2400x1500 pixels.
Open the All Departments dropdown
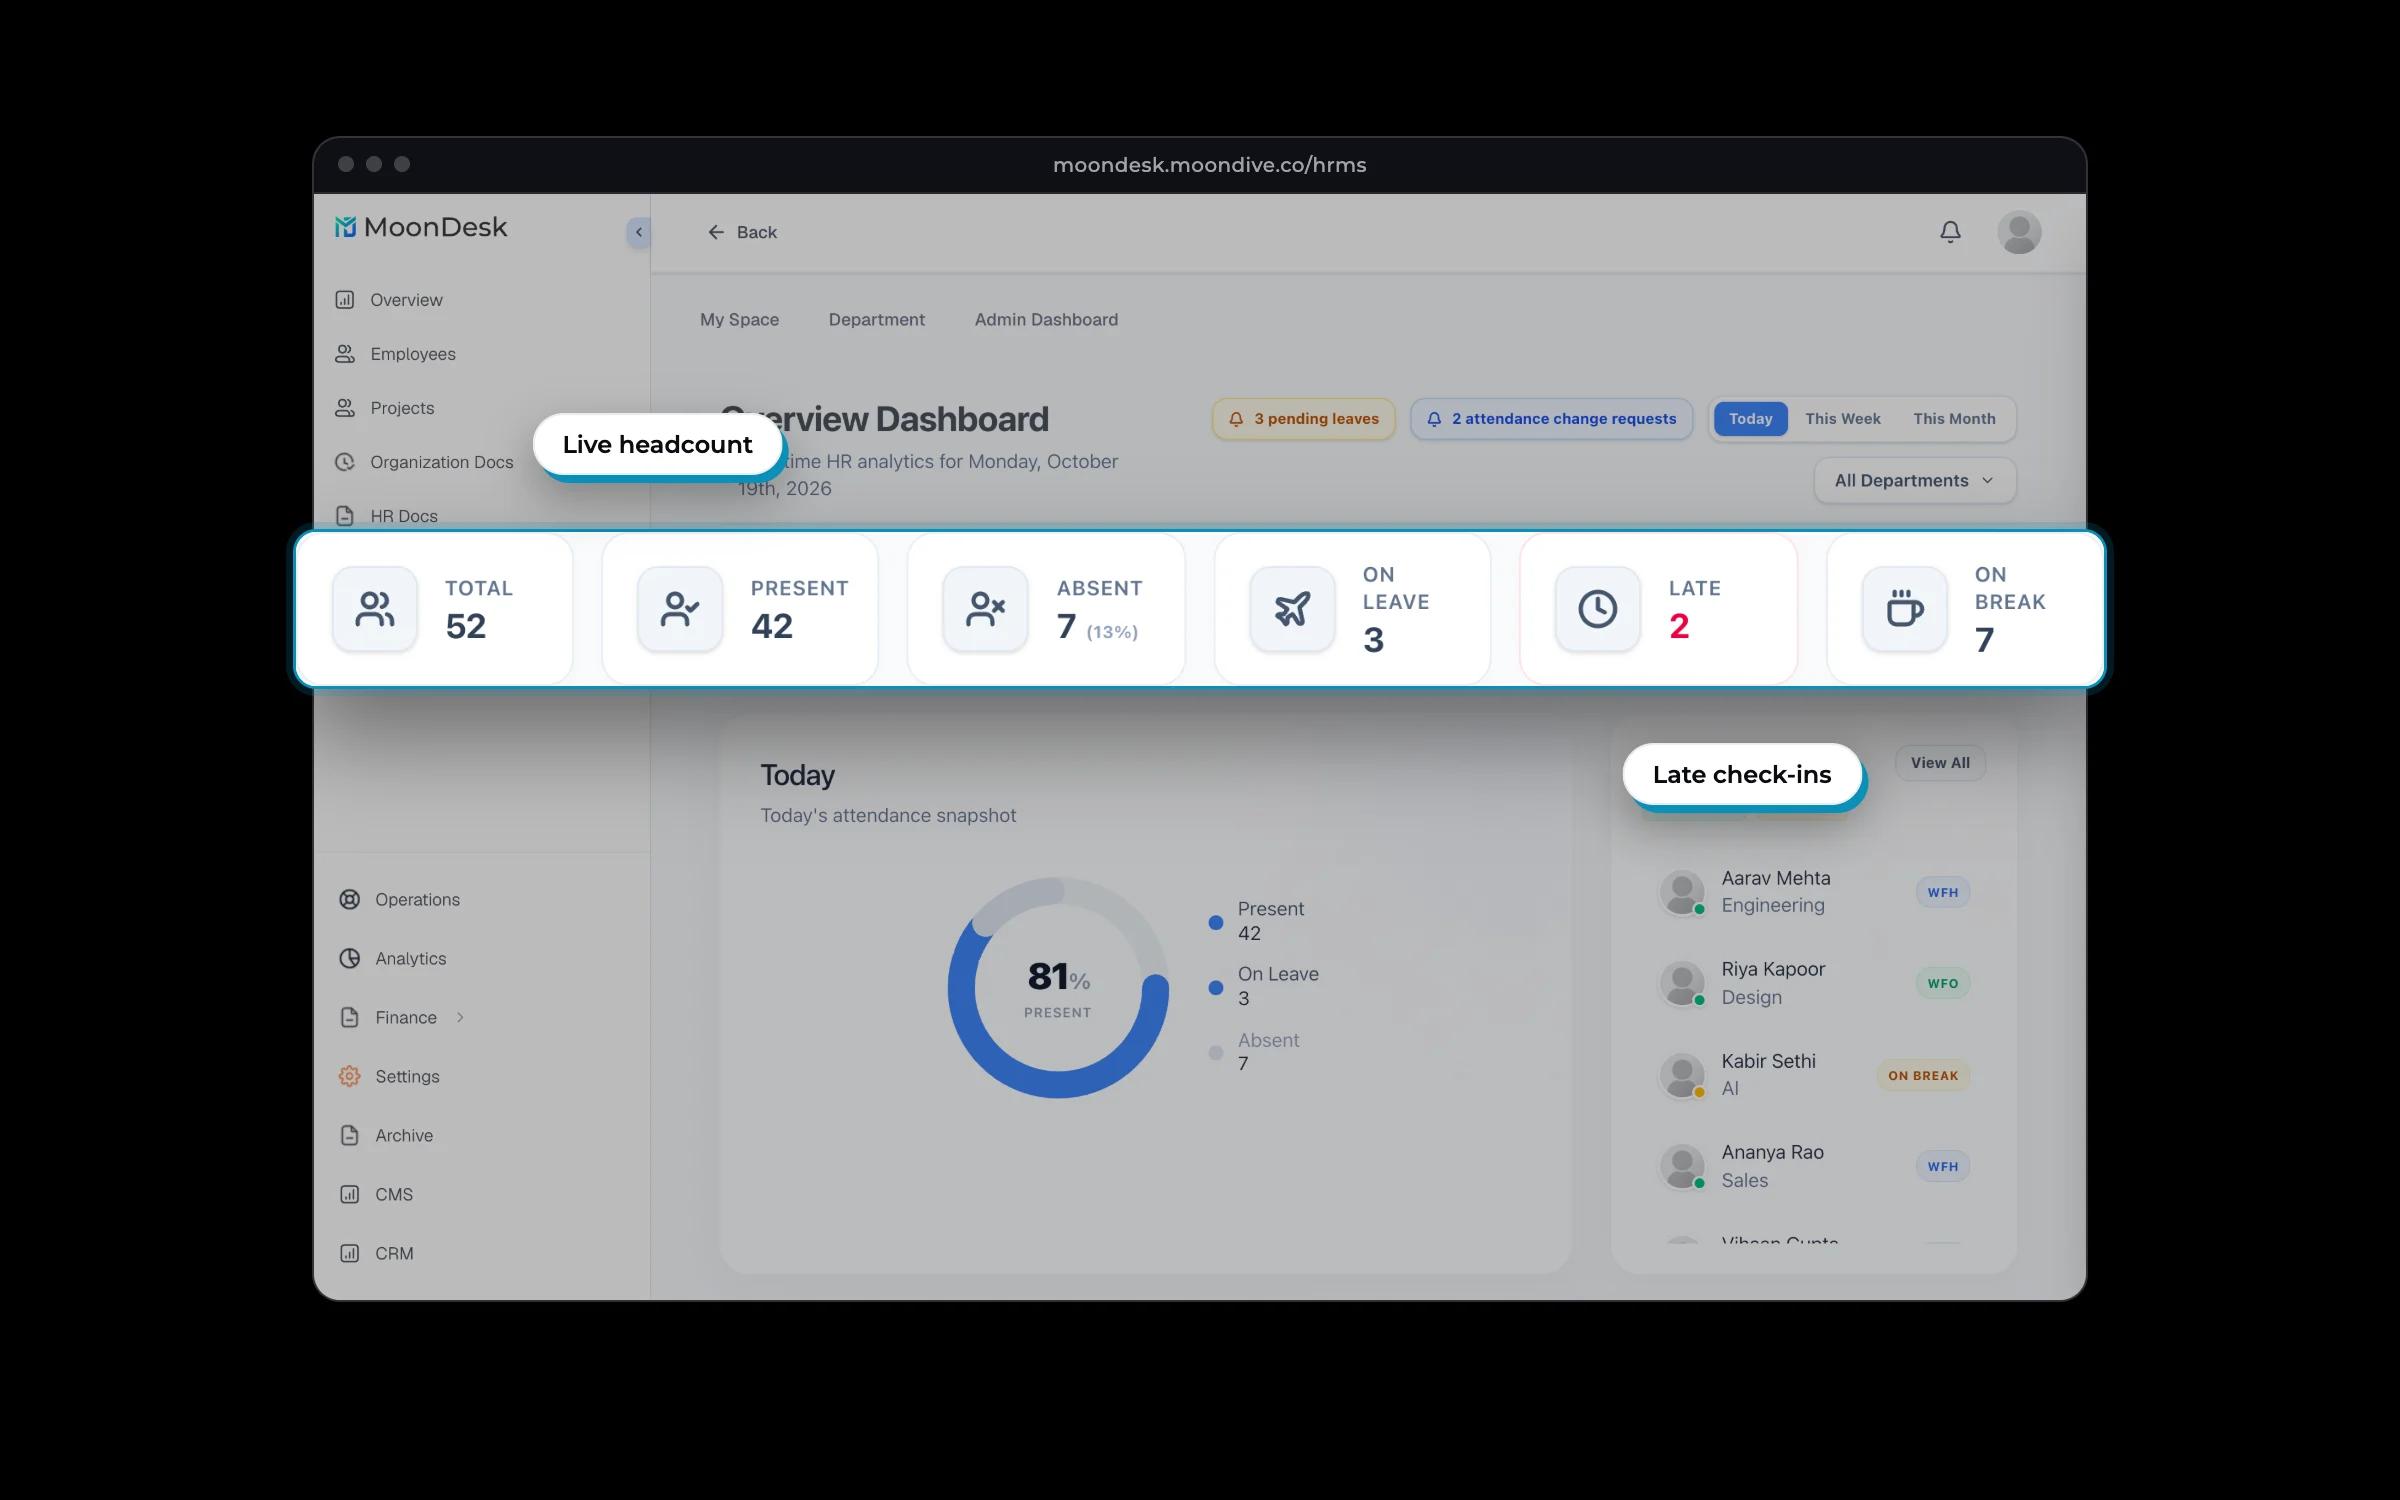click(1915, 481)
